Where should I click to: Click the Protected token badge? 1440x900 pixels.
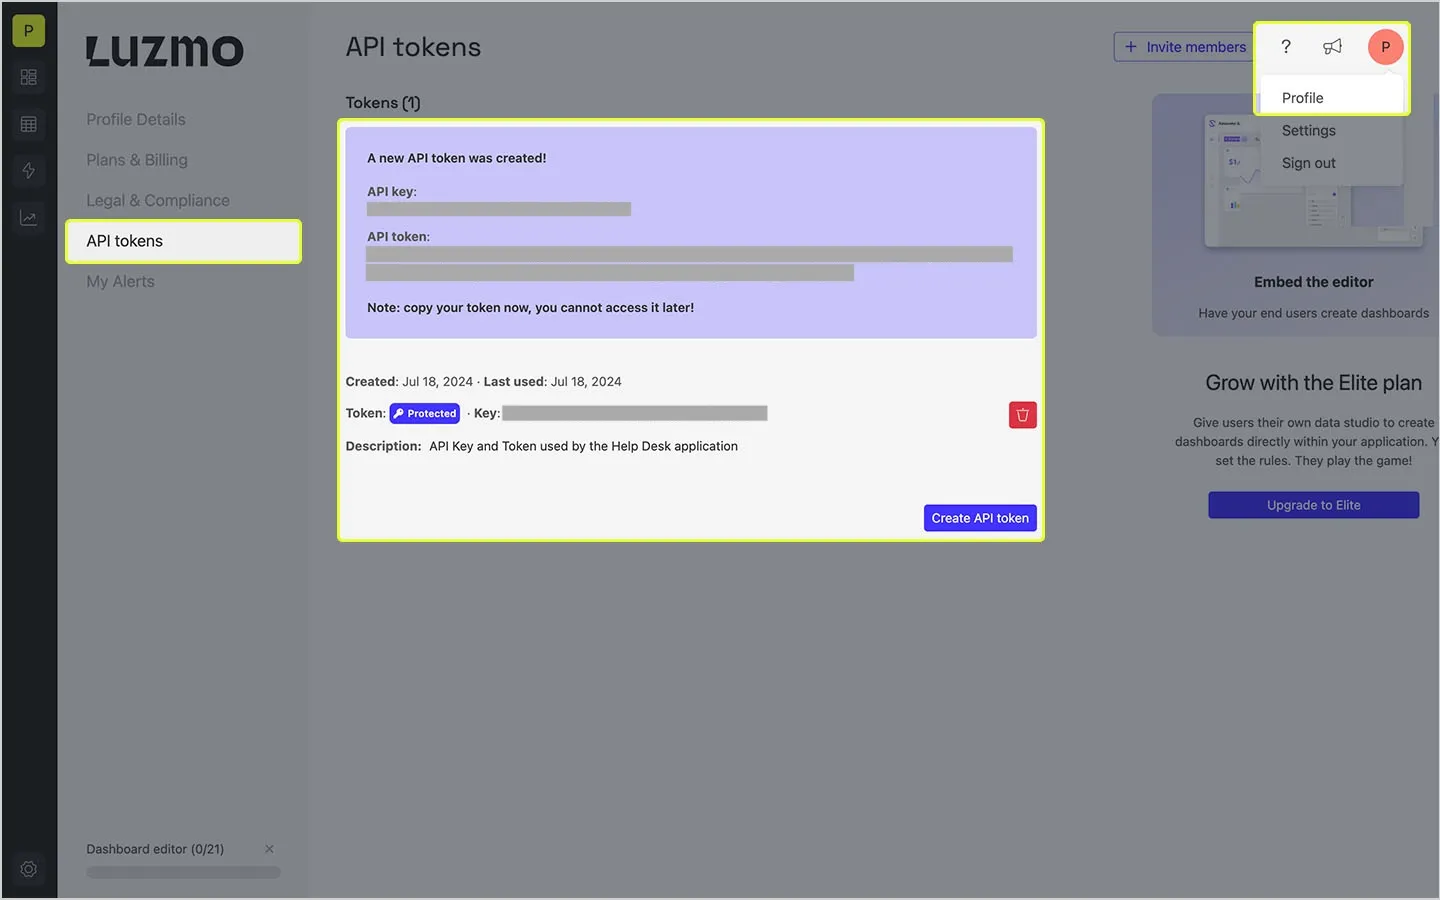coord(425,413)
